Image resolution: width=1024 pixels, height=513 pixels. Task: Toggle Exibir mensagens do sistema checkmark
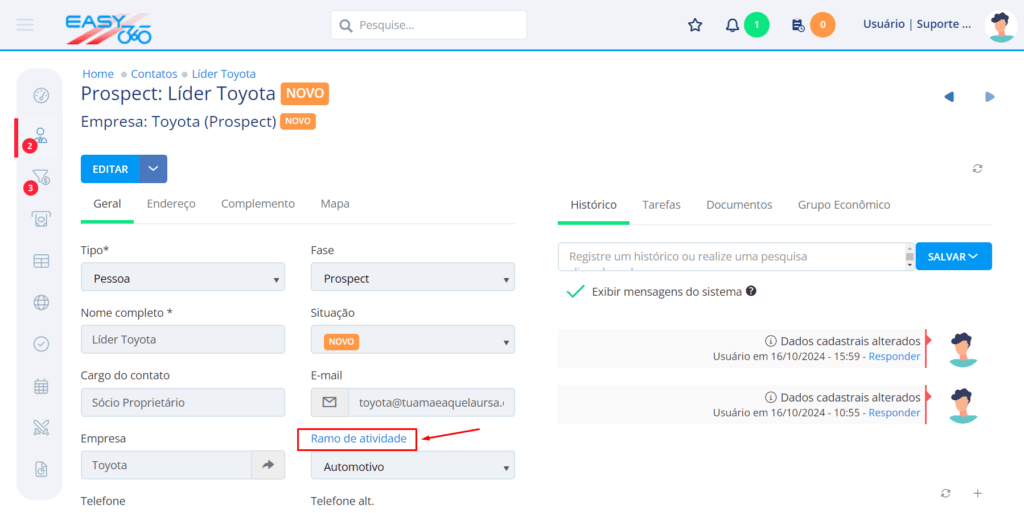575,292
